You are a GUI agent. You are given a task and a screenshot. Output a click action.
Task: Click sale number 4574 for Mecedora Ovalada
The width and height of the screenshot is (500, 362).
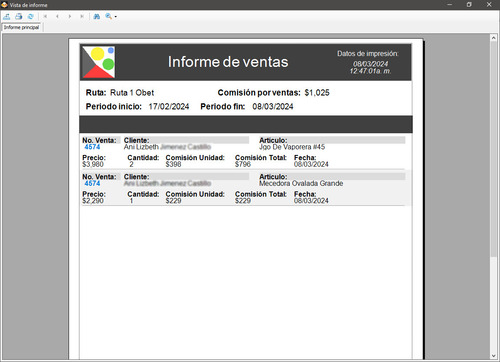pyautogui.click(x=92, y=183)
